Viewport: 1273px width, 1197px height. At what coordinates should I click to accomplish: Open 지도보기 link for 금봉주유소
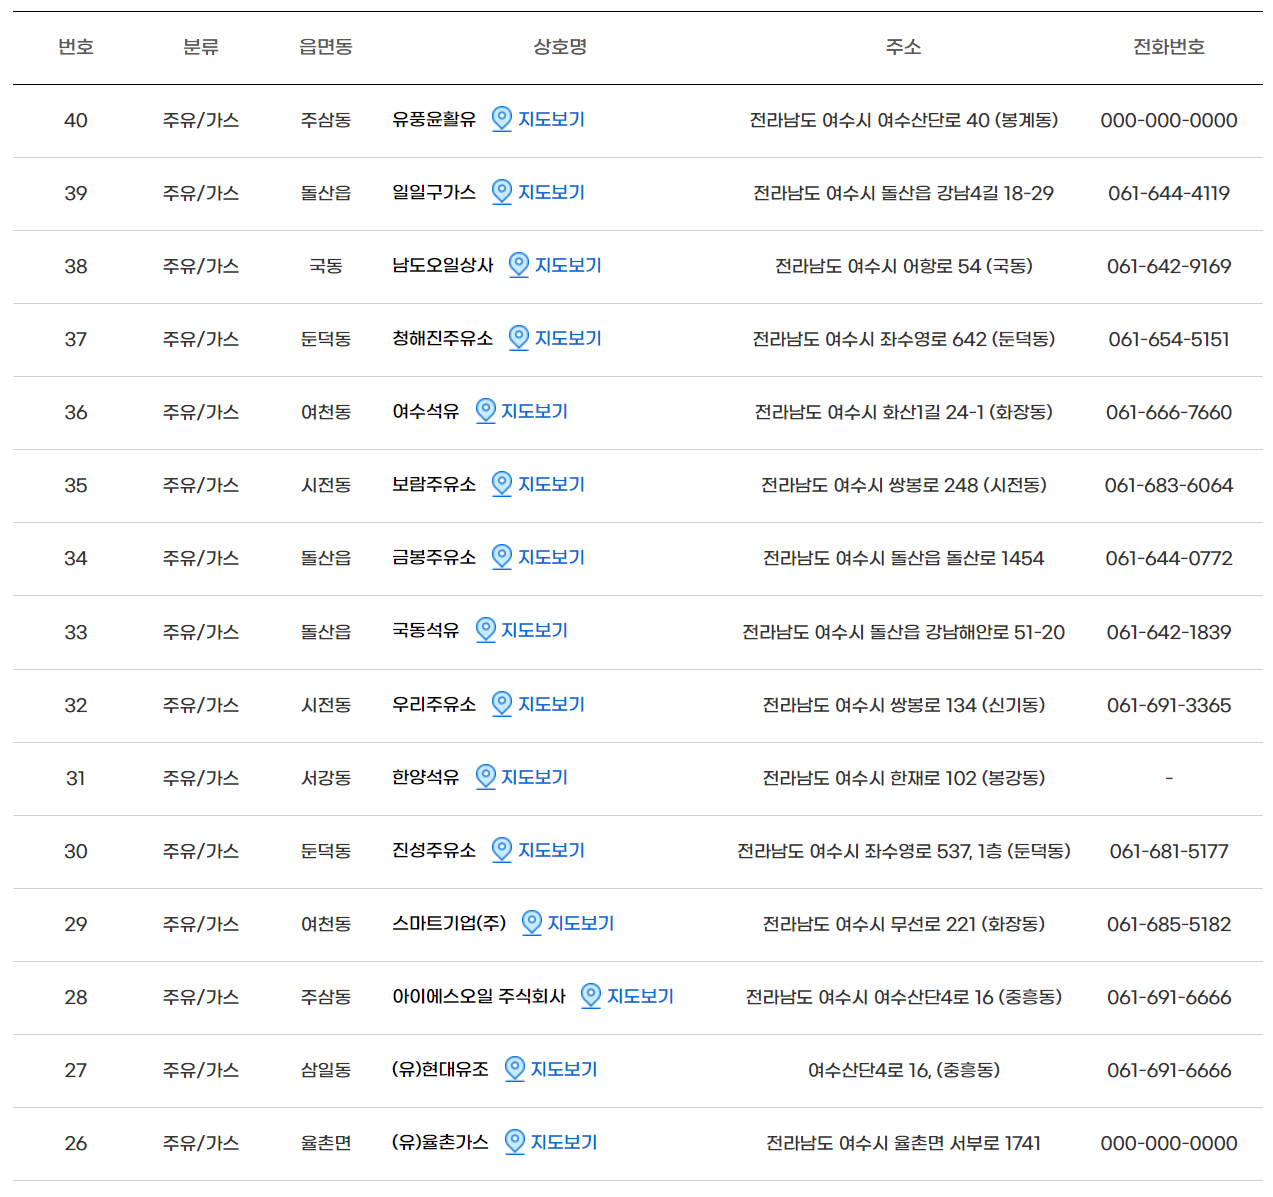point(551,557)
